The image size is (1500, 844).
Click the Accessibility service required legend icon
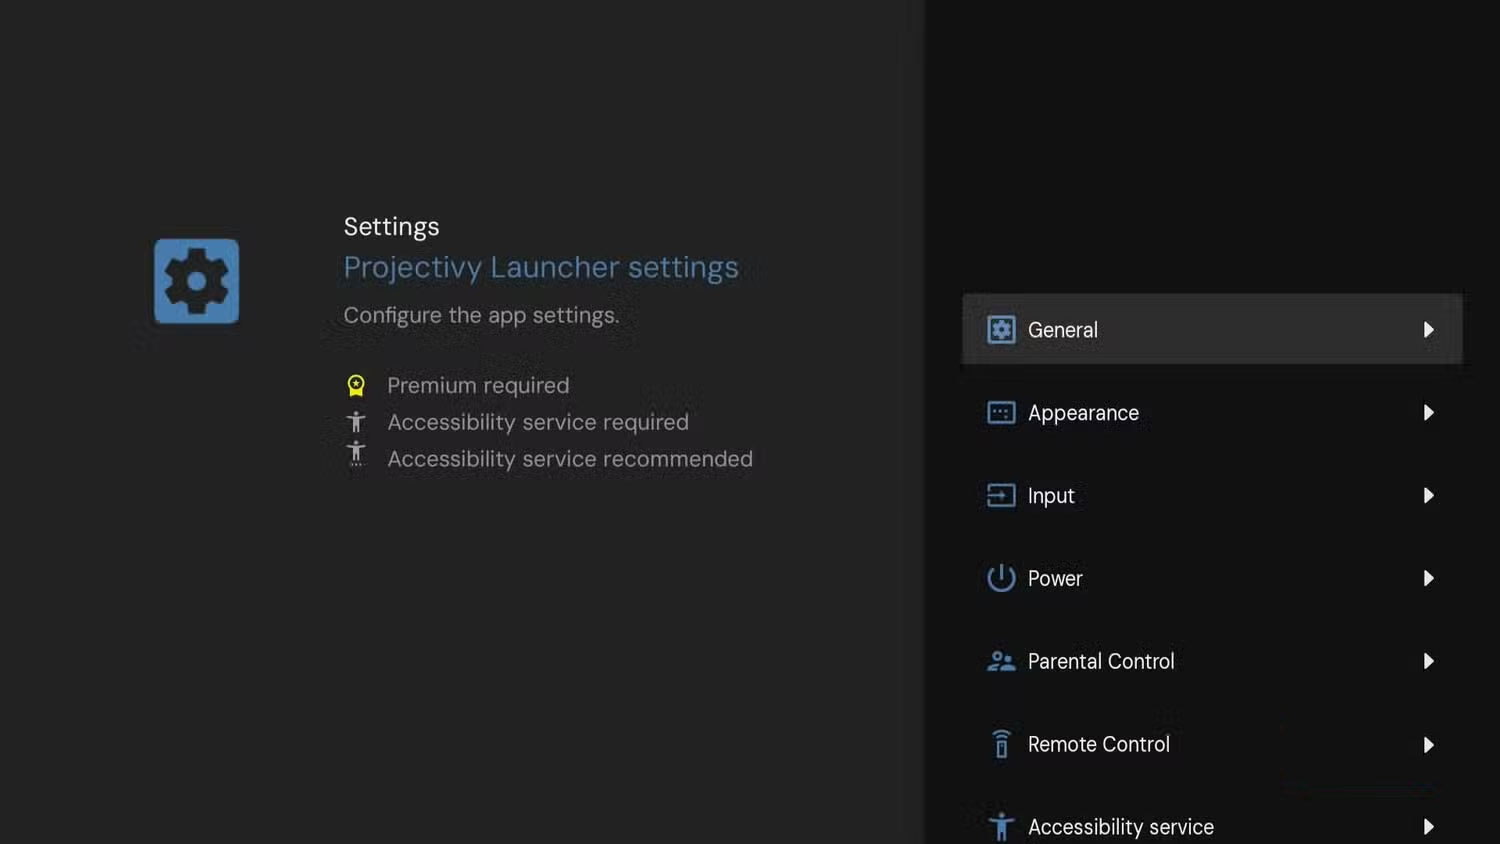pyautogui.click(x=355, y=421)
